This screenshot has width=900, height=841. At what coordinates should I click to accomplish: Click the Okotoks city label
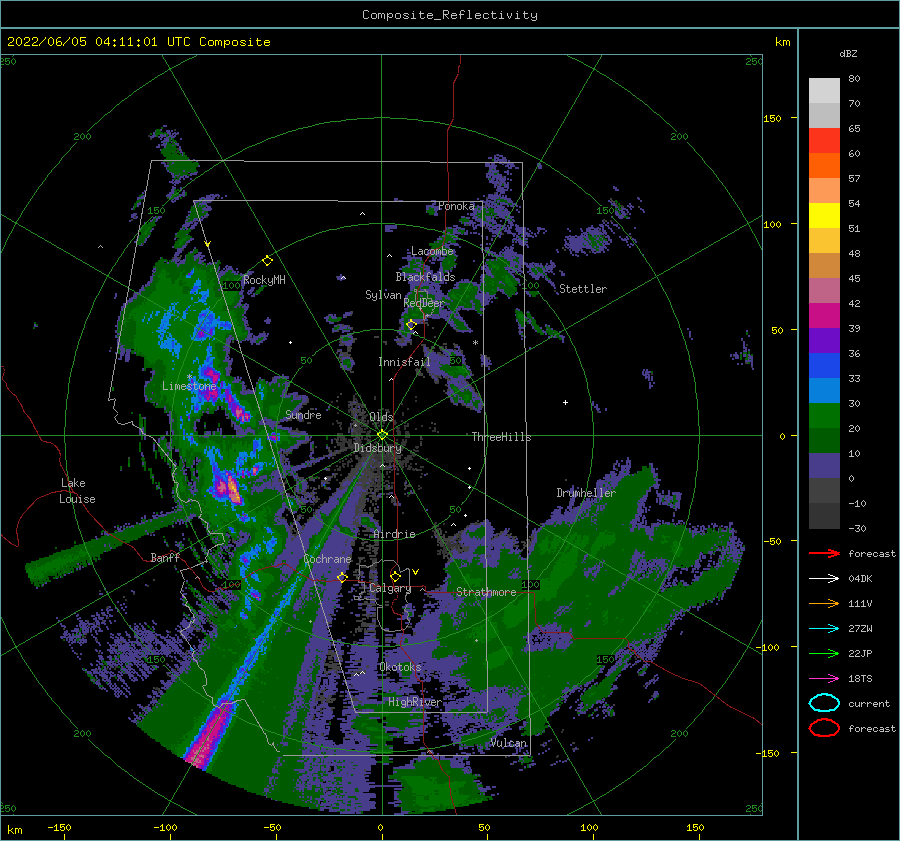pos(400,667)
